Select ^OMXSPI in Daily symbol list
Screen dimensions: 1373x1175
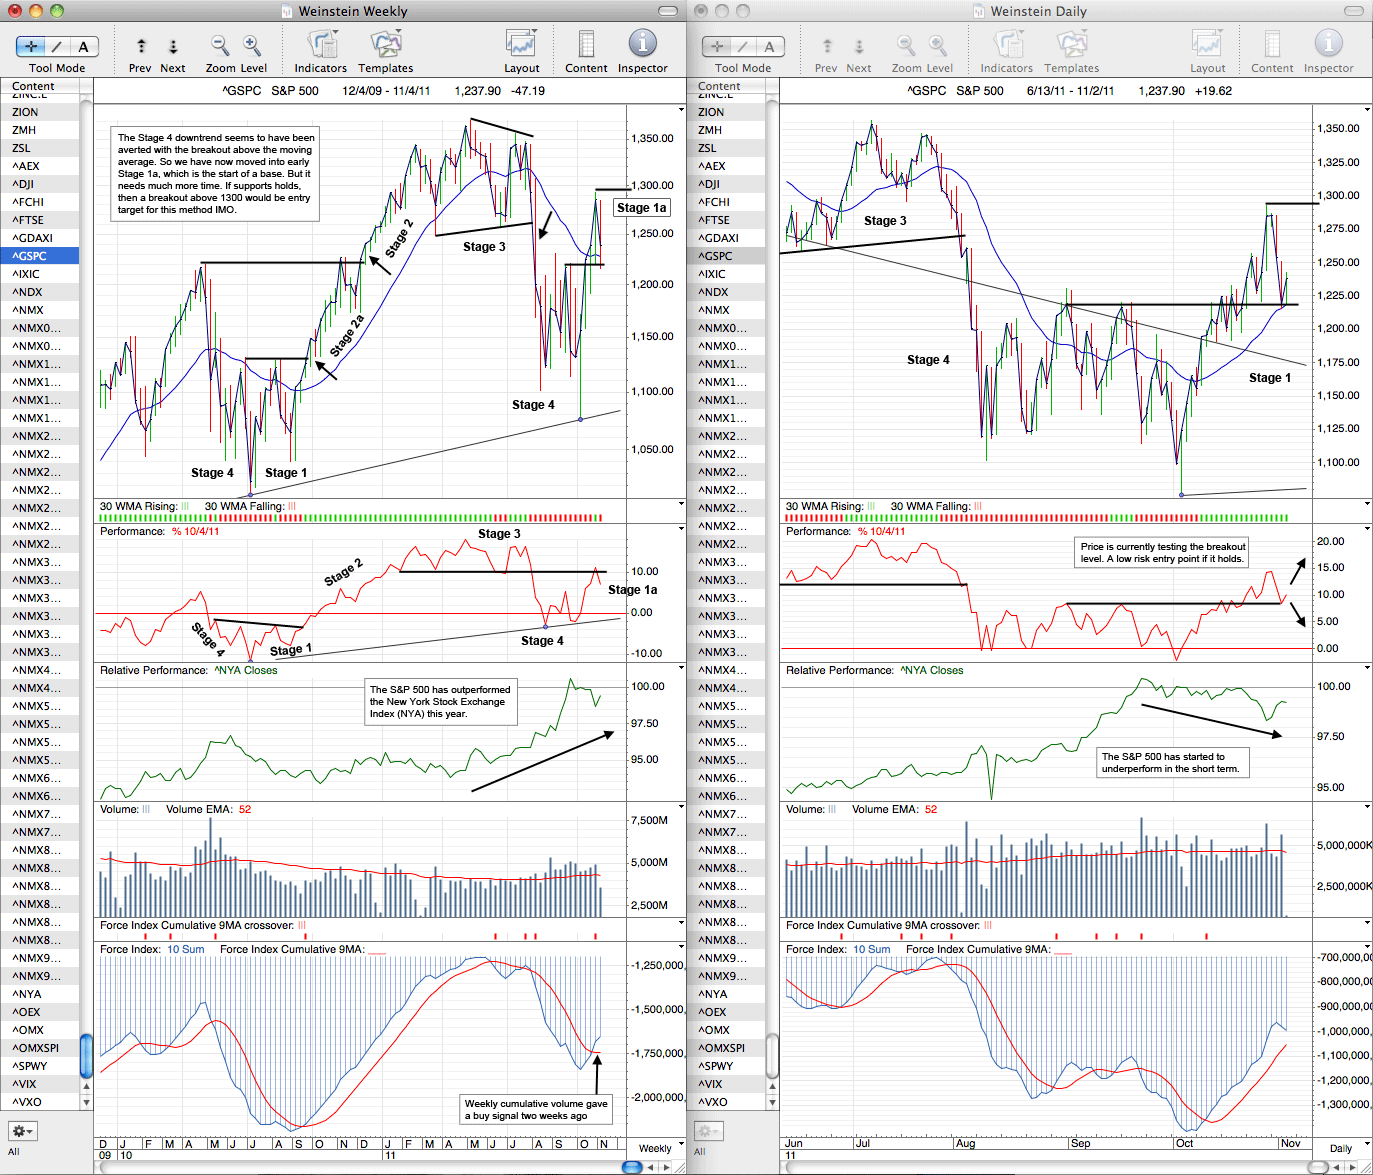[726, 1048]
